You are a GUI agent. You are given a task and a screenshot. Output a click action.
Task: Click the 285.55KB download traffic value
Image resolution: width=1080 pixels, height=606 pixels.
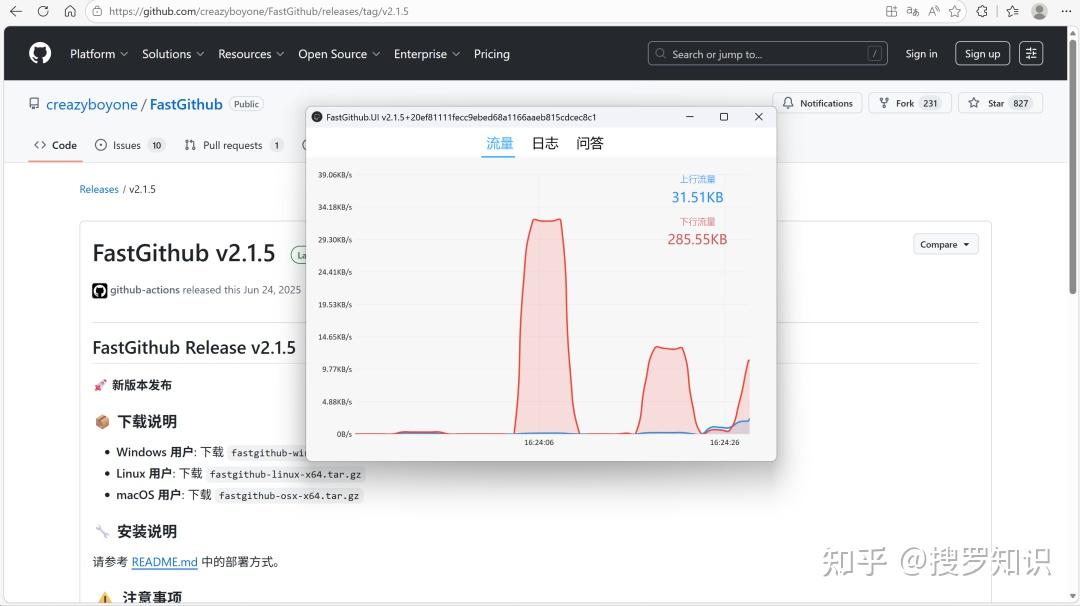(697, 240)
